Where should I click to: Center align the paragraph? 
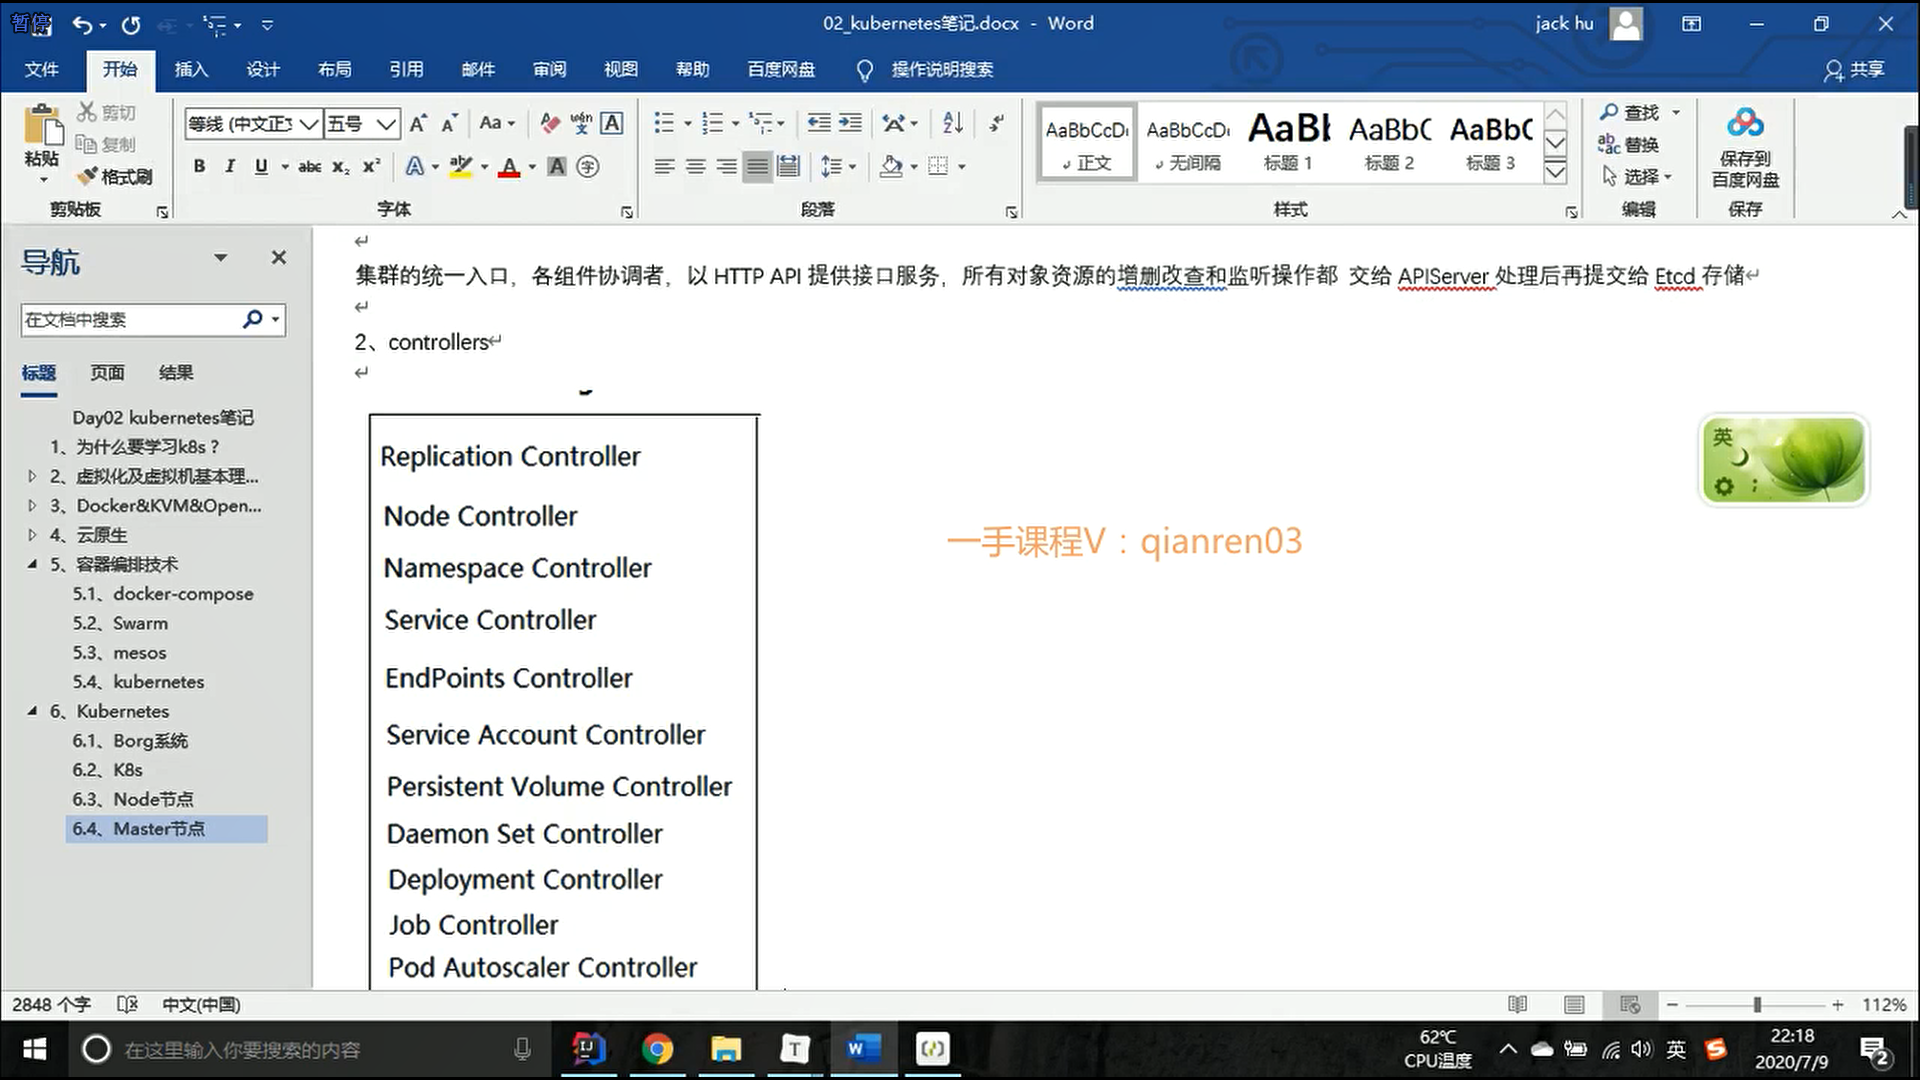[x=695, y=167]
